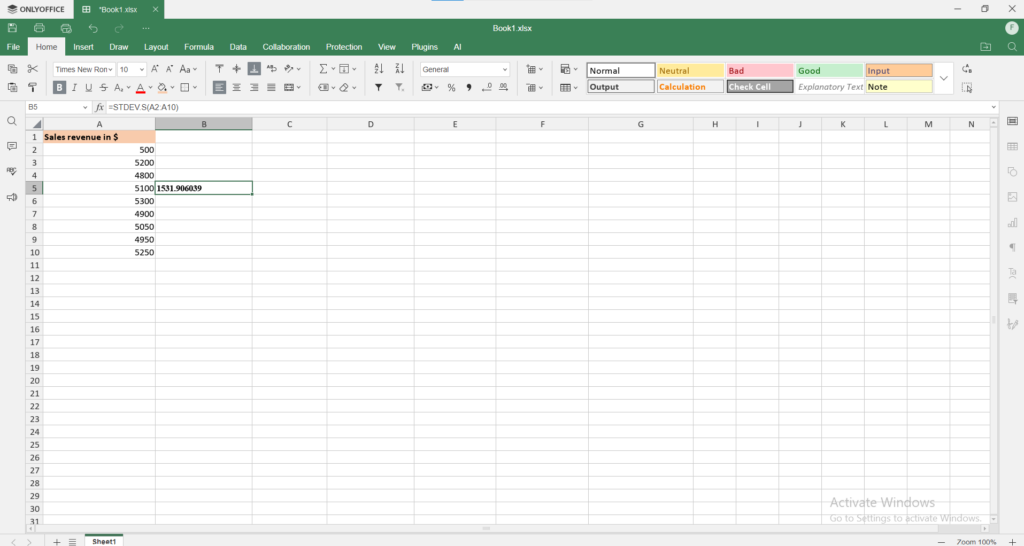
Task: Click the formula bar showing STDEV.S
Action: [547, 107]
